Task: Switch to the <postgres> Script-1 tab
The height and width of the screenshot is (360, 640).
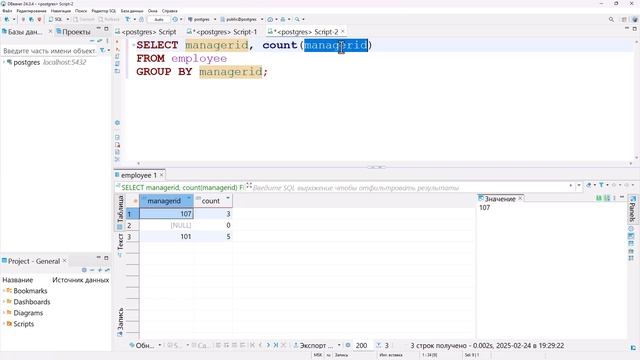Action: point(222,32)
